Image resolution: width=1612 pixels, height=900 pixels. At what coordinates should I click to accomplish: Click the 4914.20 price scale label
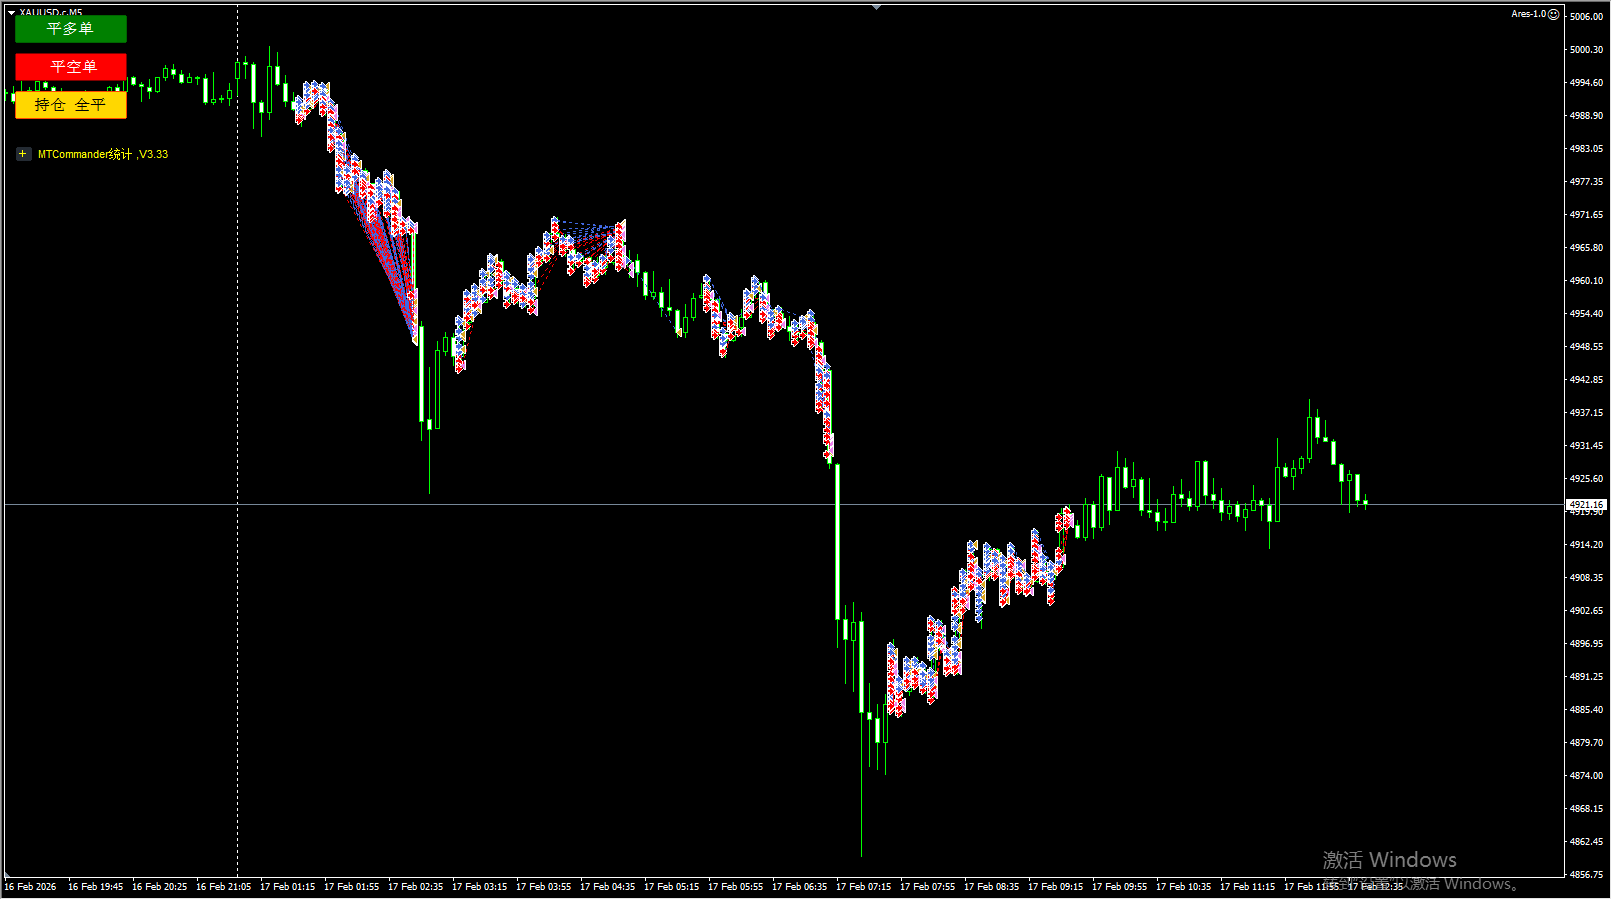coord(1586,545)
